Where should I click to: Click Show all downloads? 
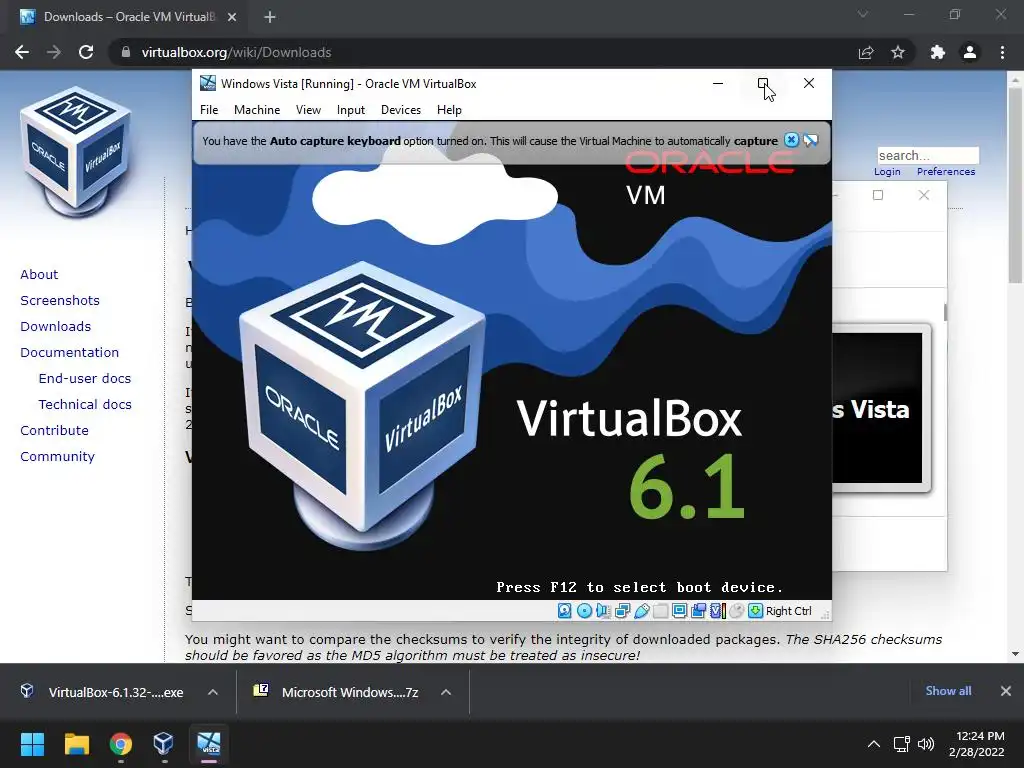[x=948, y=691]
